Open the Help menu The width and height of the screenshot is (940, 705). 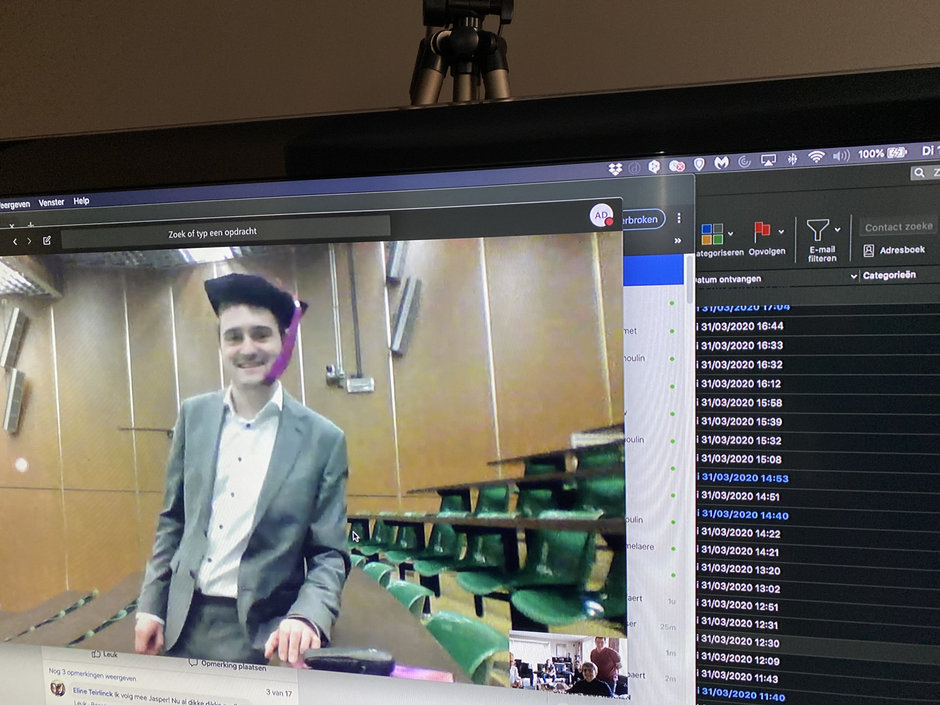click(81, 201)
